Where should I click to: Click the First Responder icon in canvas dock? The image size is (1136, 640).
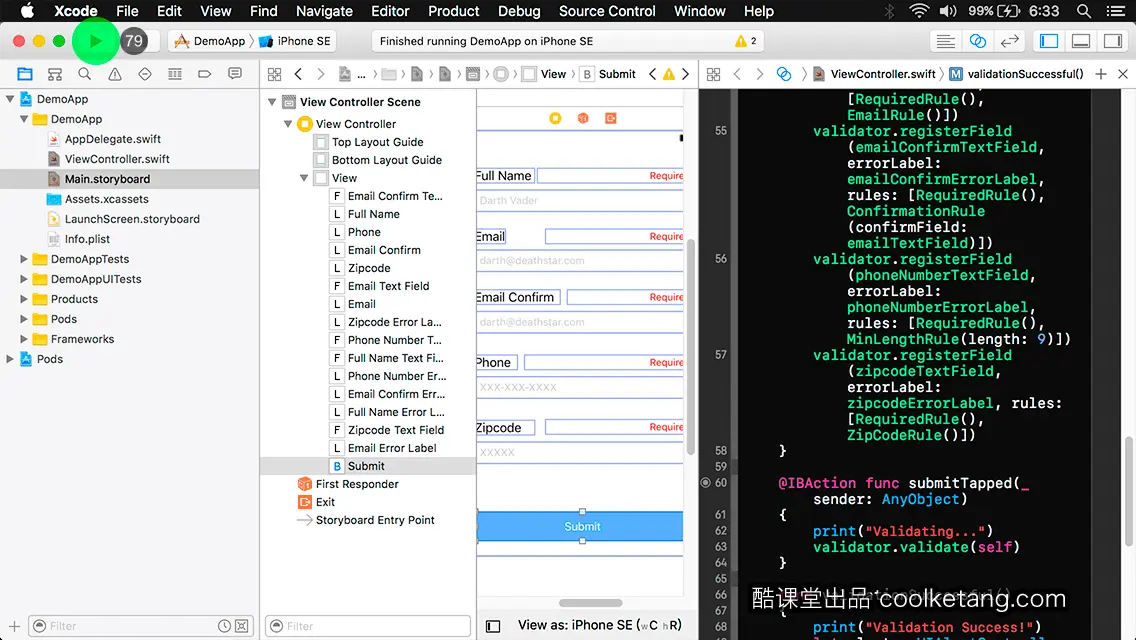[582, 118]
